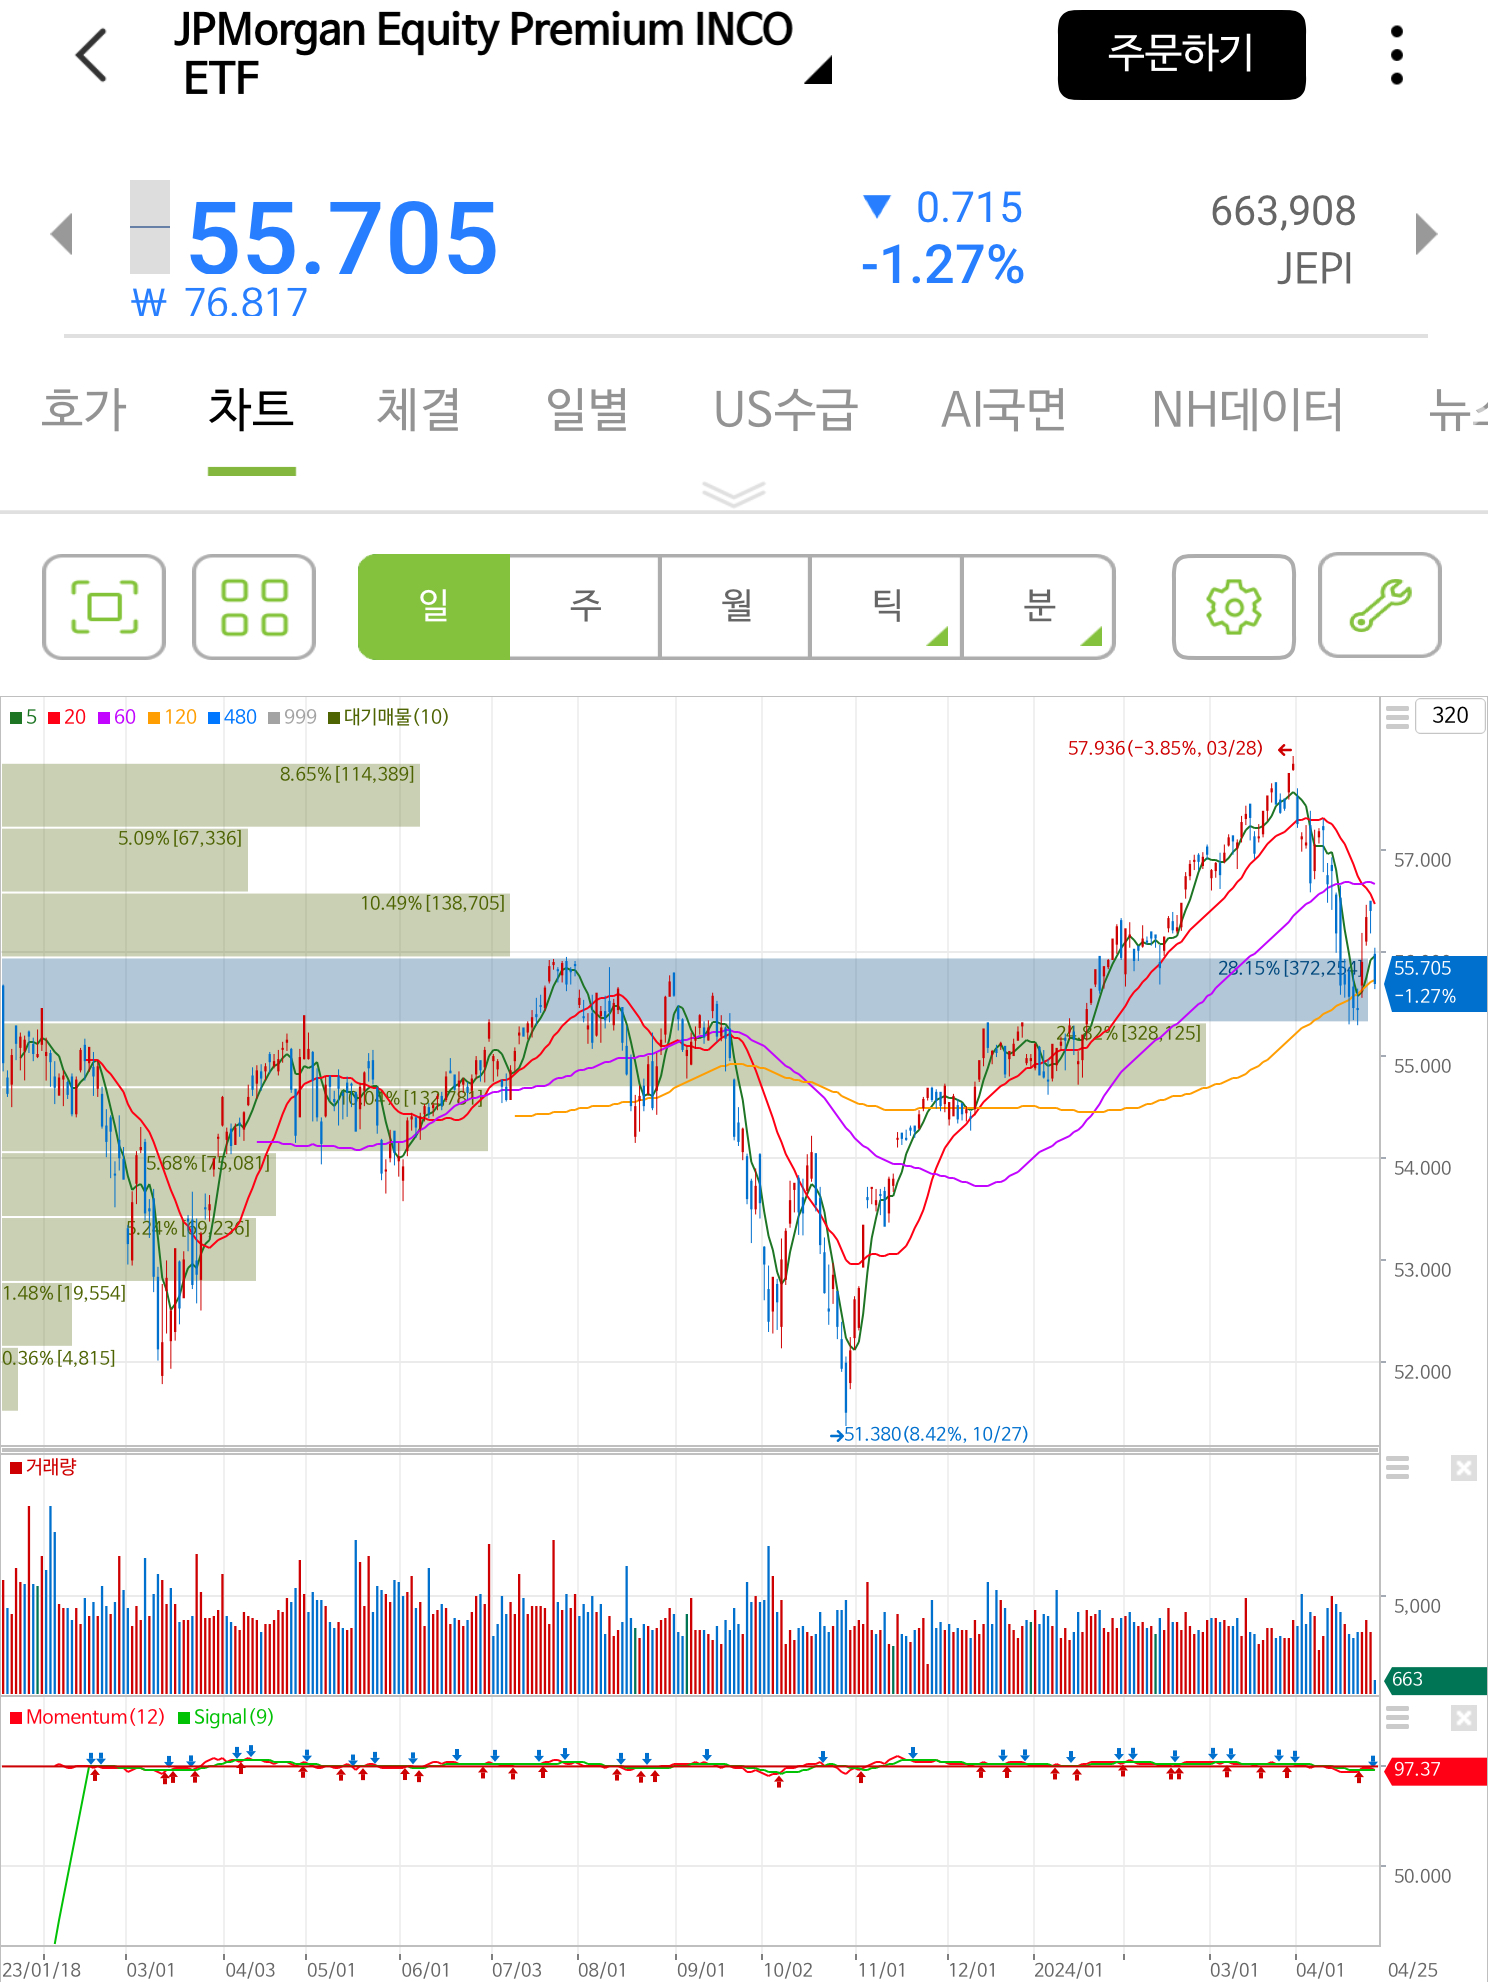Open the minute interval dropdown
This screenshot has height=1982, width=1488.
pyautogui.click(x=1038, y=607)
